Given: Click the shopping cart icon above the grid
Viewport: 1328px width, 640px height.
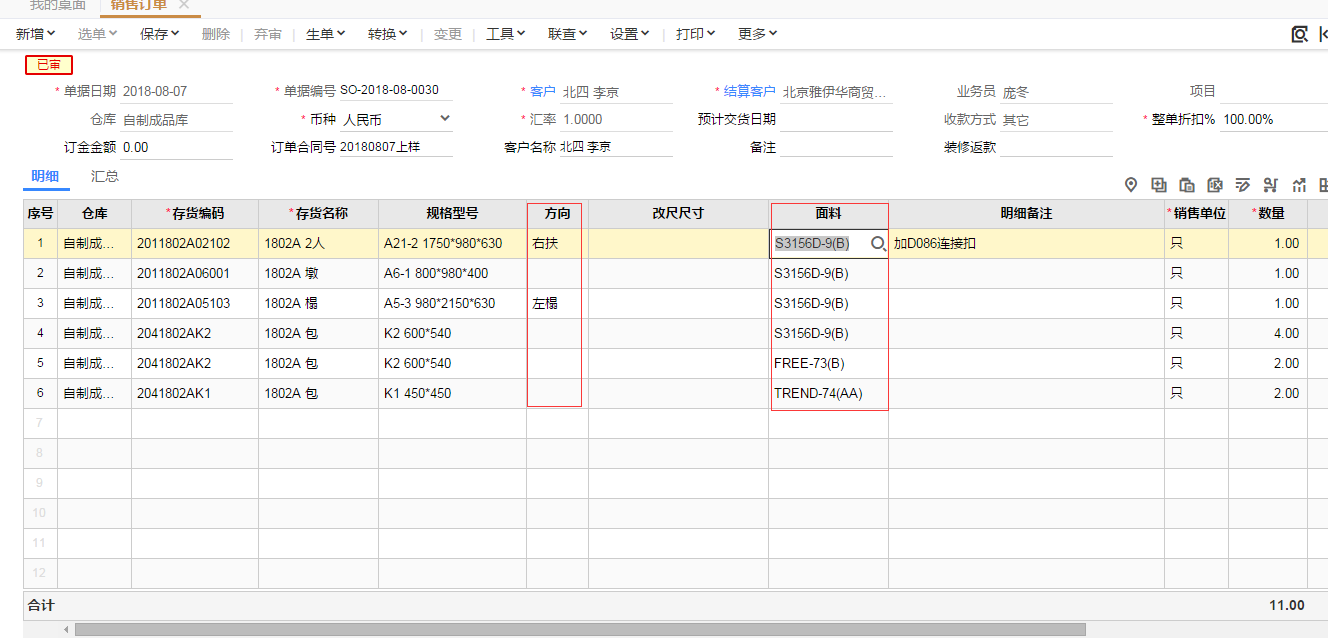Looking at the screenshot, I should 1271,185.
